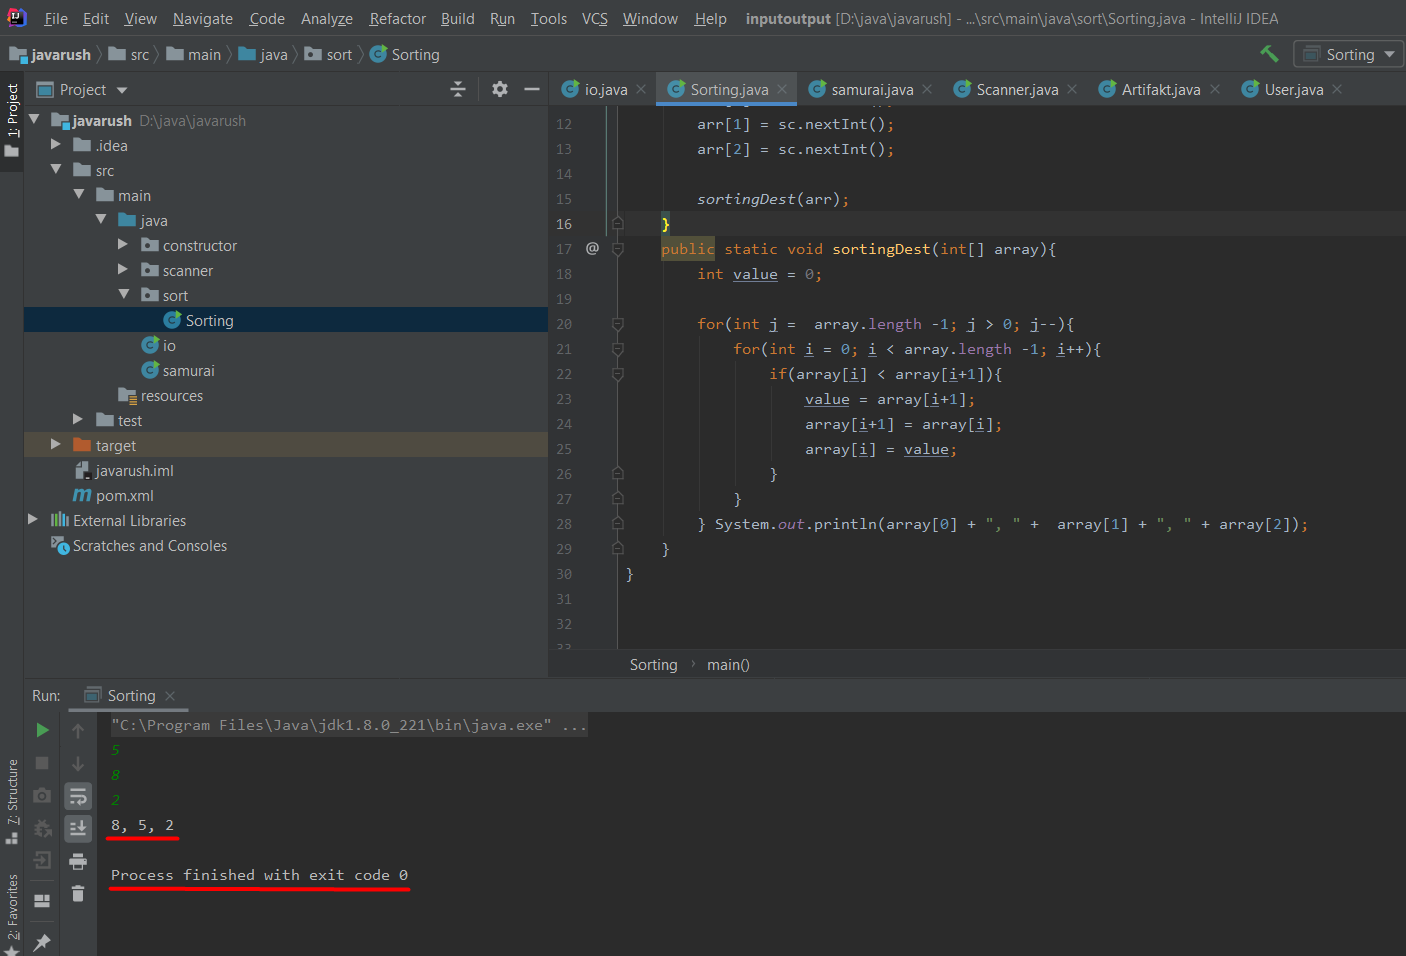Click the Build project hammer icon
The width and height of the screenshot is (1406, 956).
pyautogui.click(x=1269, y=54)
